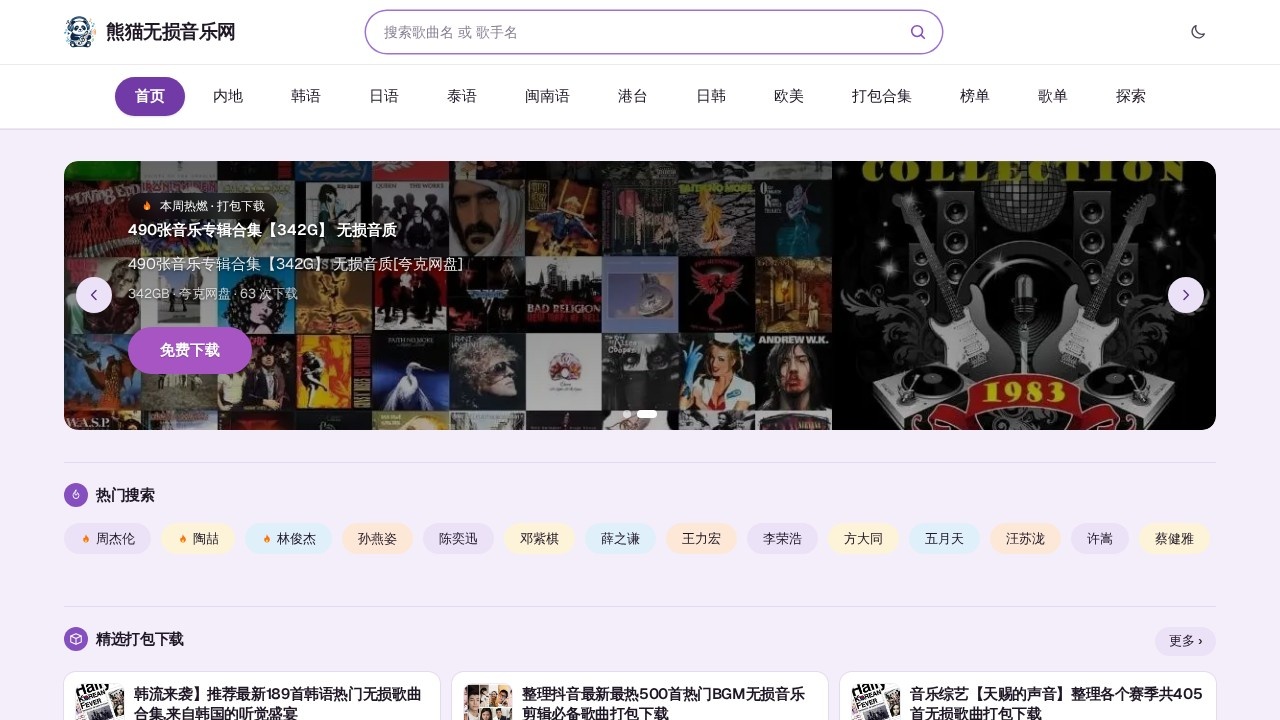Open the 歌单 page
This screenshot has width=1280, height=720.
click(x=1053, y=96)
